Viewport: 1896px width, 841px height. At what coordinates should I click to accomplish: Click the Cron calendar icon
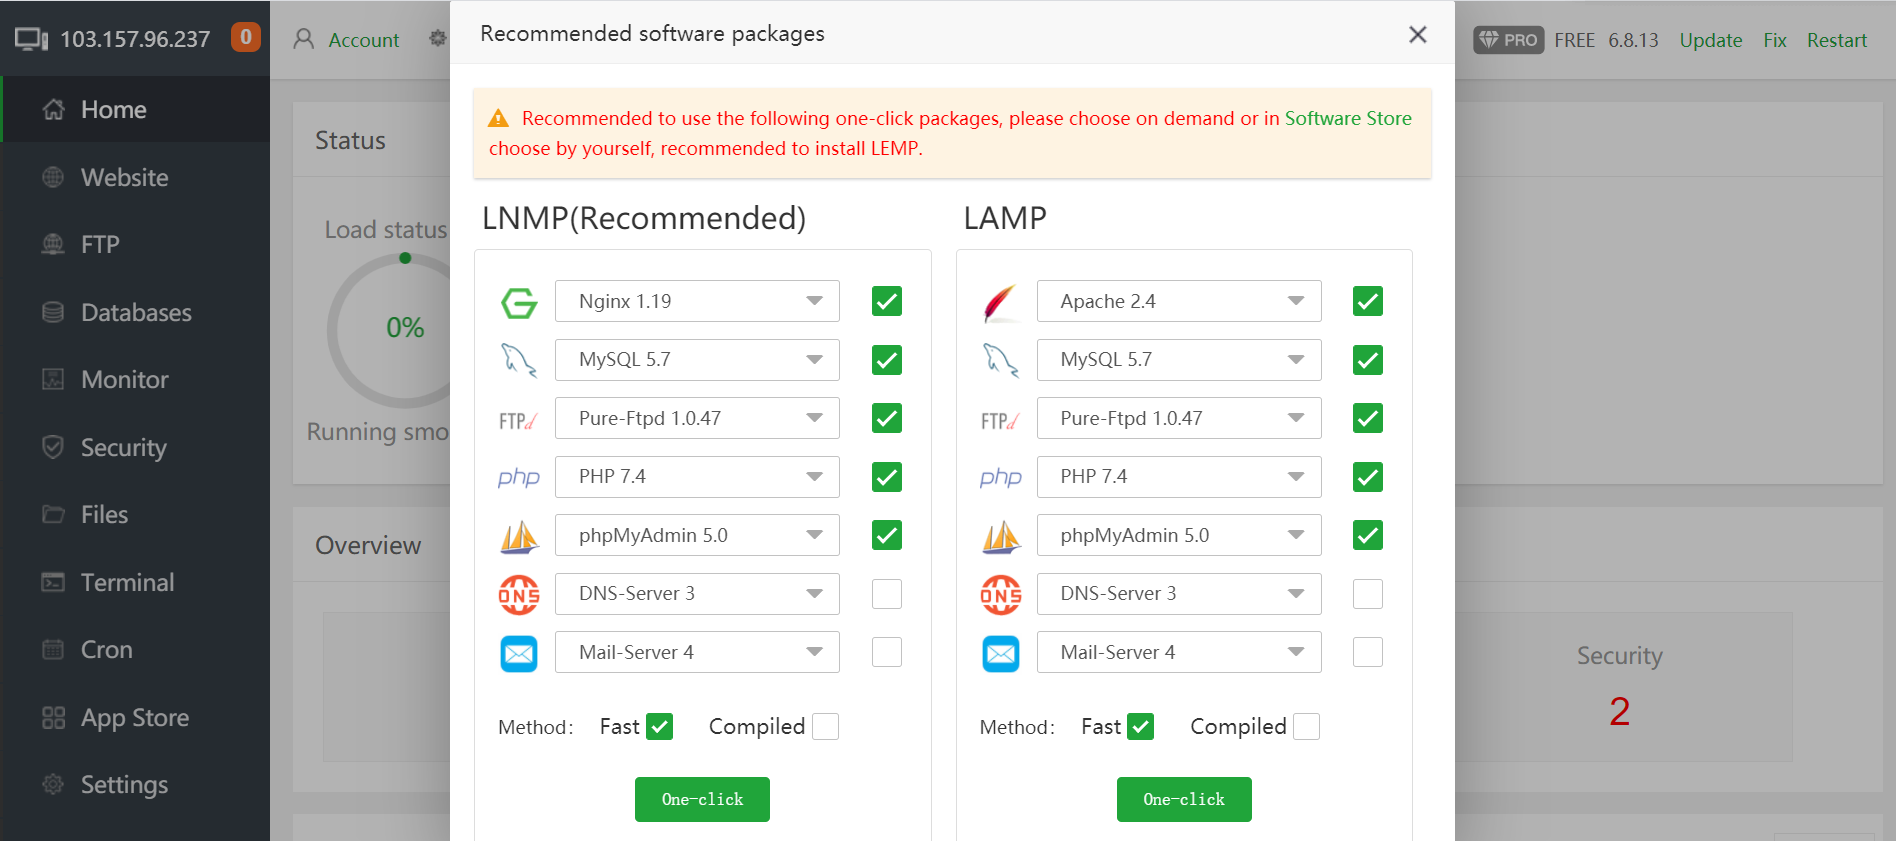pos(54,650)
